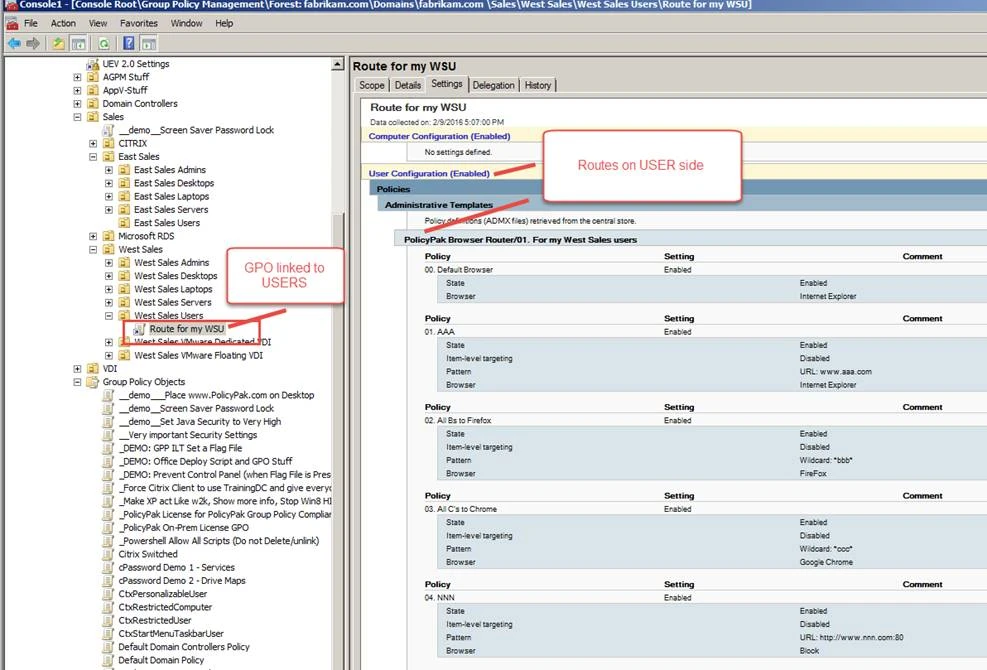Click the blue Help toolbar icon
Screen dimensions: 987x670
[x=129, y=43]
